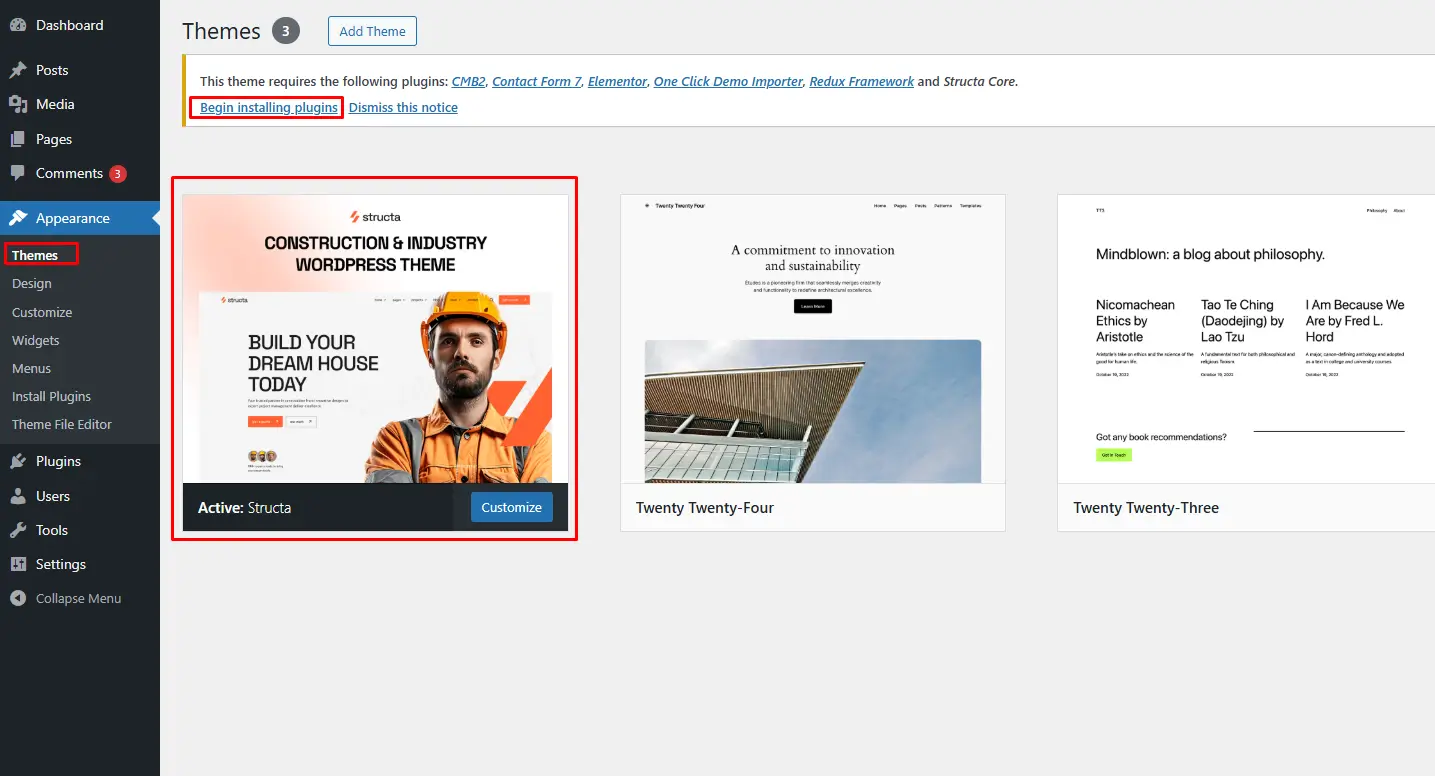Dismiss this notice link
This screenshot has width=1435, height=776.
(403, 107)
